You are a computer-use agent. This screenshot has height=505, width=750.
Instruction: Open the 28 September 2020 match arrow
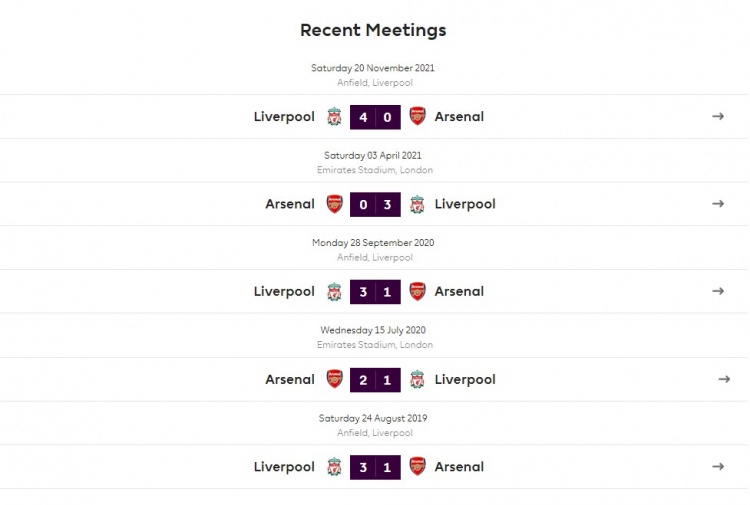[717, 291]
